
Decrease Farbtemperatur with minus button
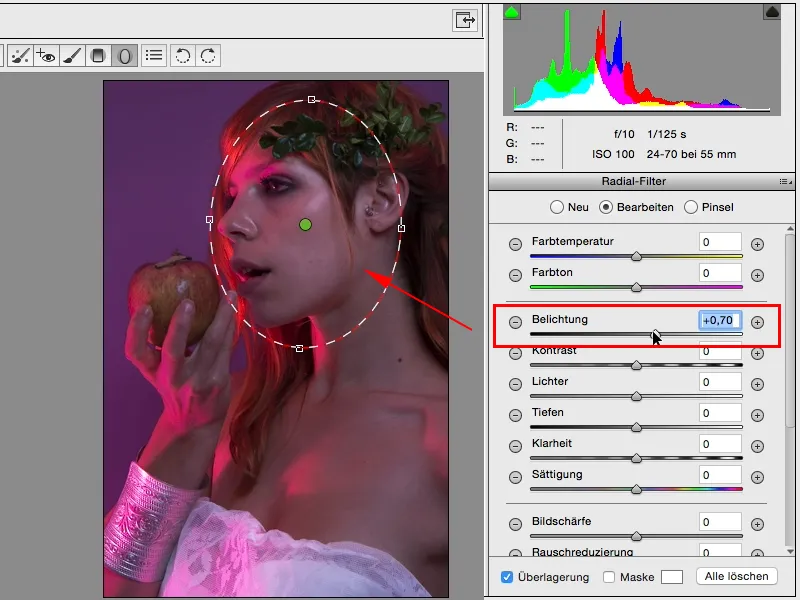(x=515, y=244)
